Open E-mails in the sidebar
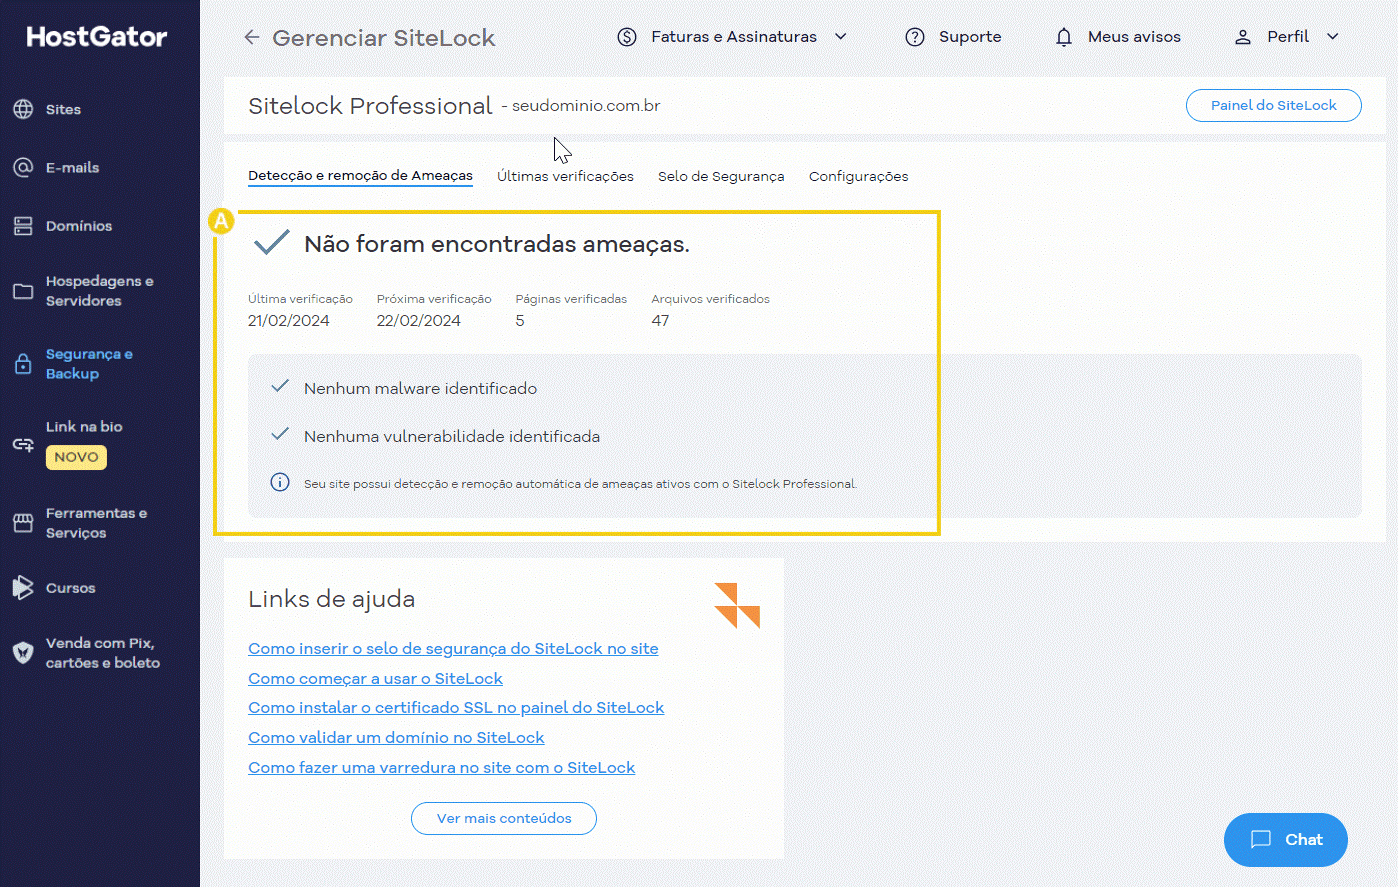The height and width of the screenshot is (887, 1398). point(72,167)
